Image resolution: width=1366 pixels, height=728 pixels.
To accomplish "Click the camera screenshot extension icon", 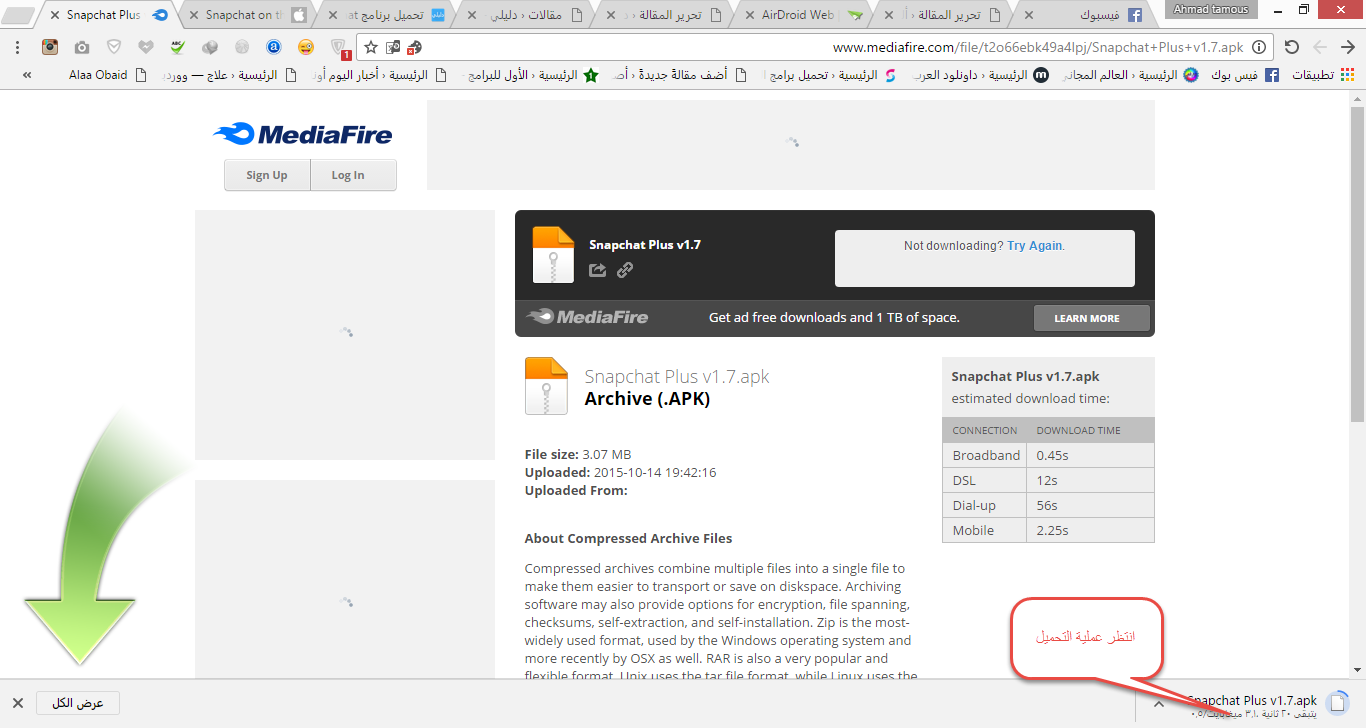I will coord(82,47).
